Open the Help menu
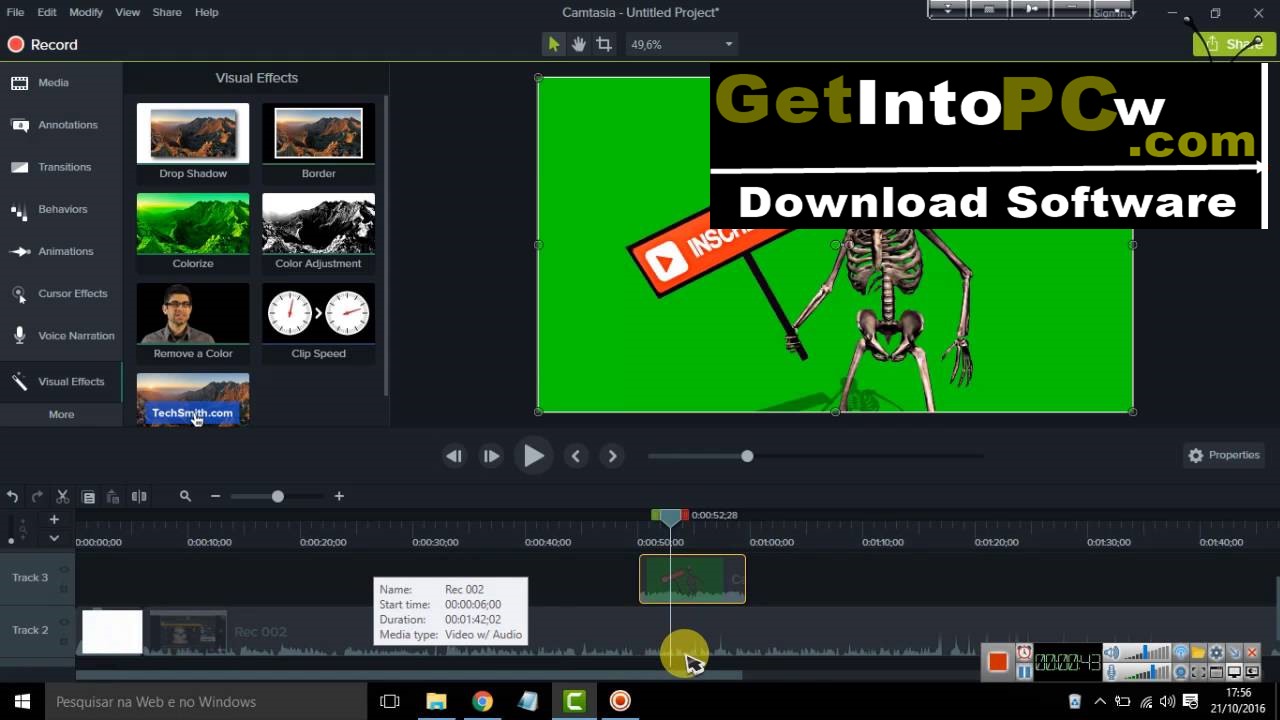The height and width of the screenshot is (720, 1280). pos(206,12)
